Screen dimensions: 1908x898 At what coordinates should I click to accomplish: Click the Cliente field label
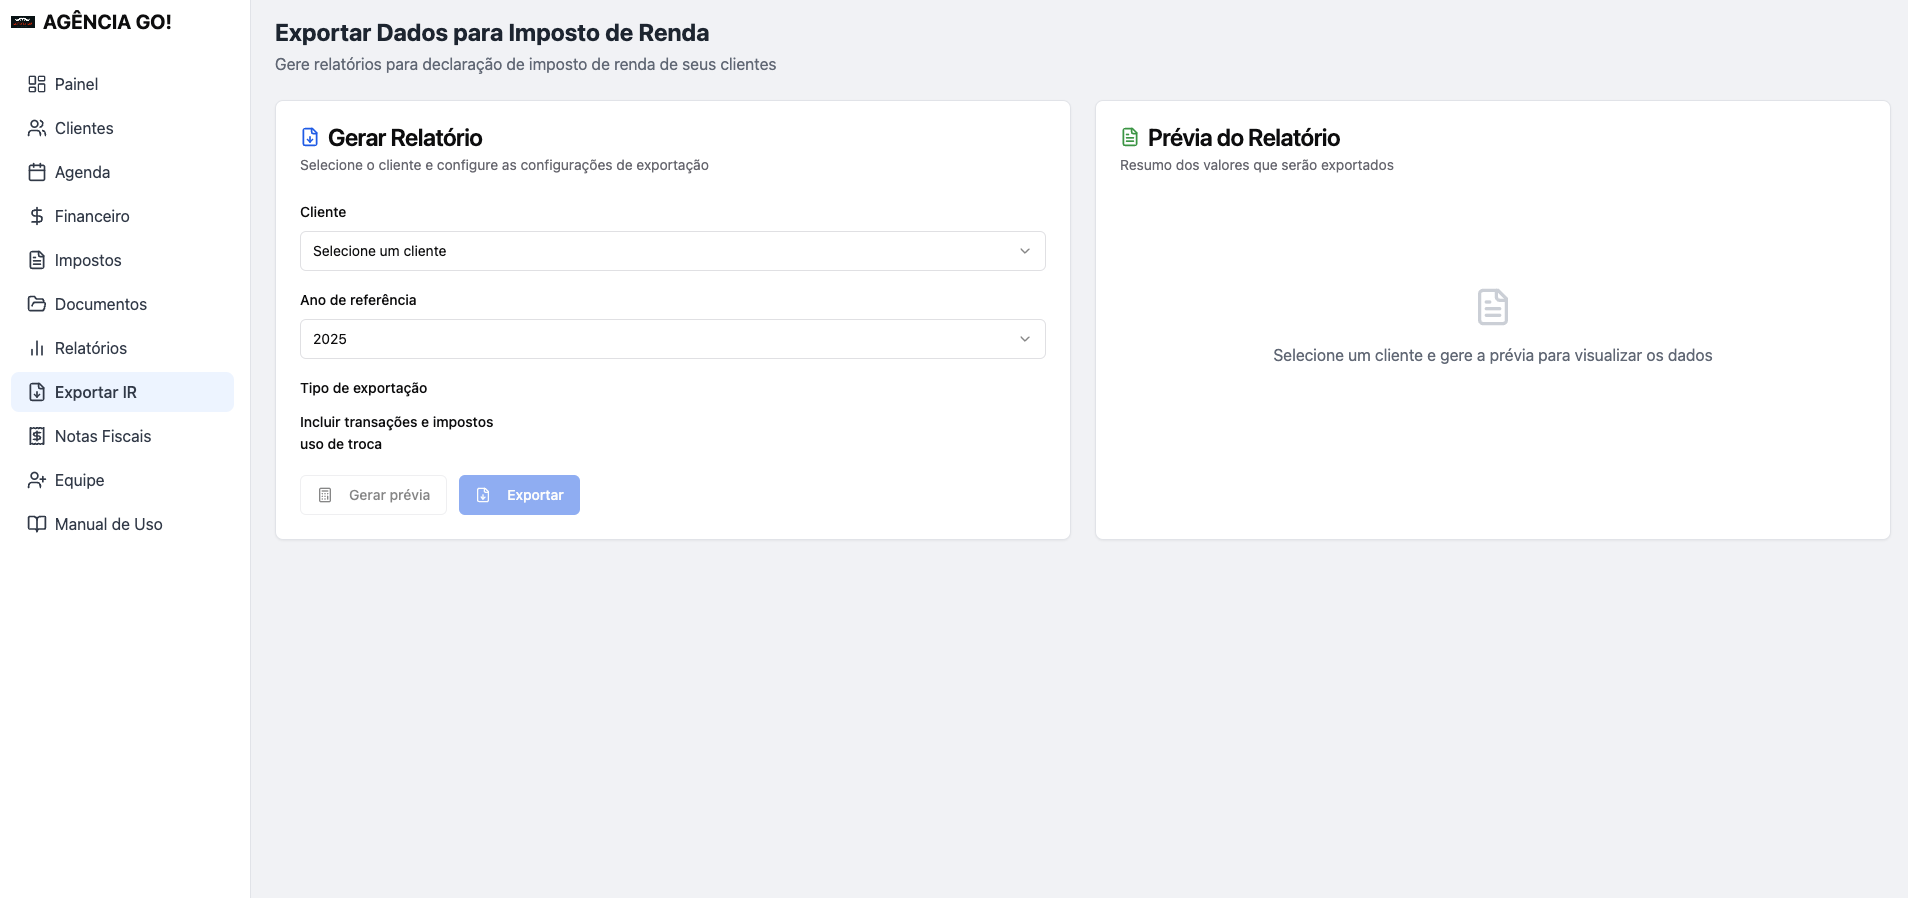coord(323,212)
